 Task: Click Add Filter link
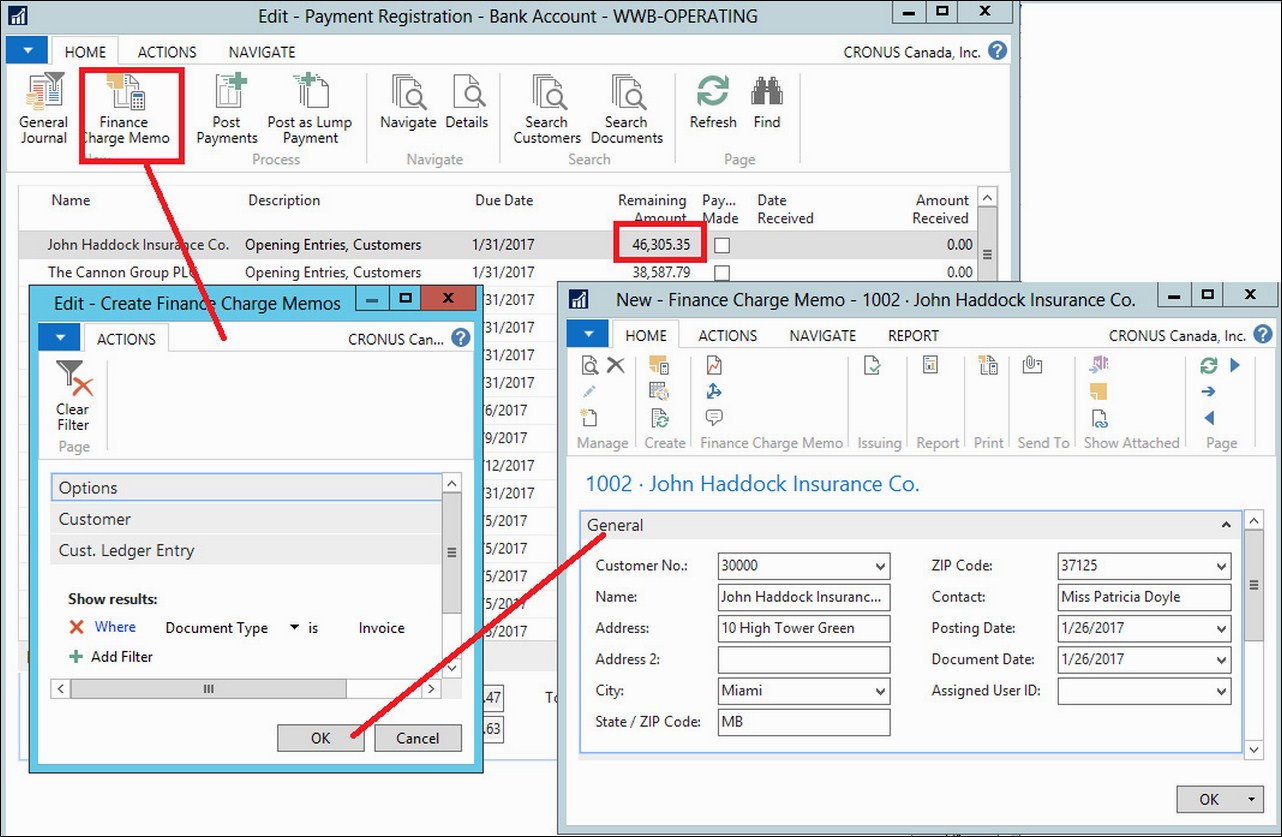point(110,657)
